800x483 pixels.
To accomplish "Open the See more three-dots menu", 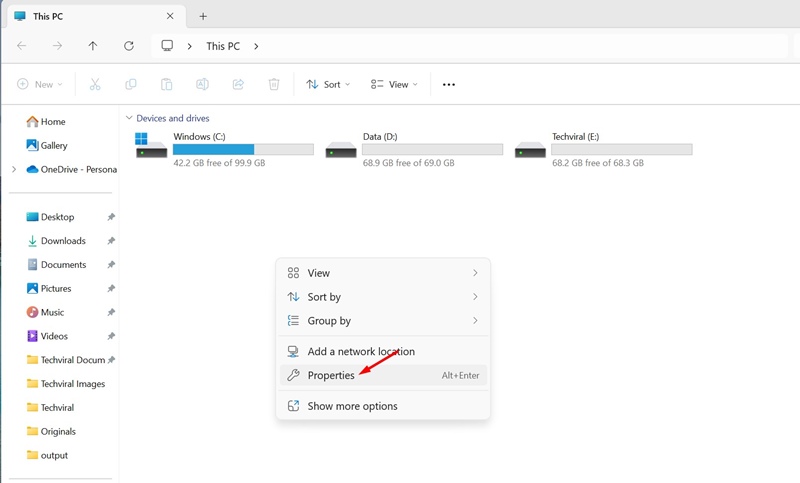I will 449,85.
